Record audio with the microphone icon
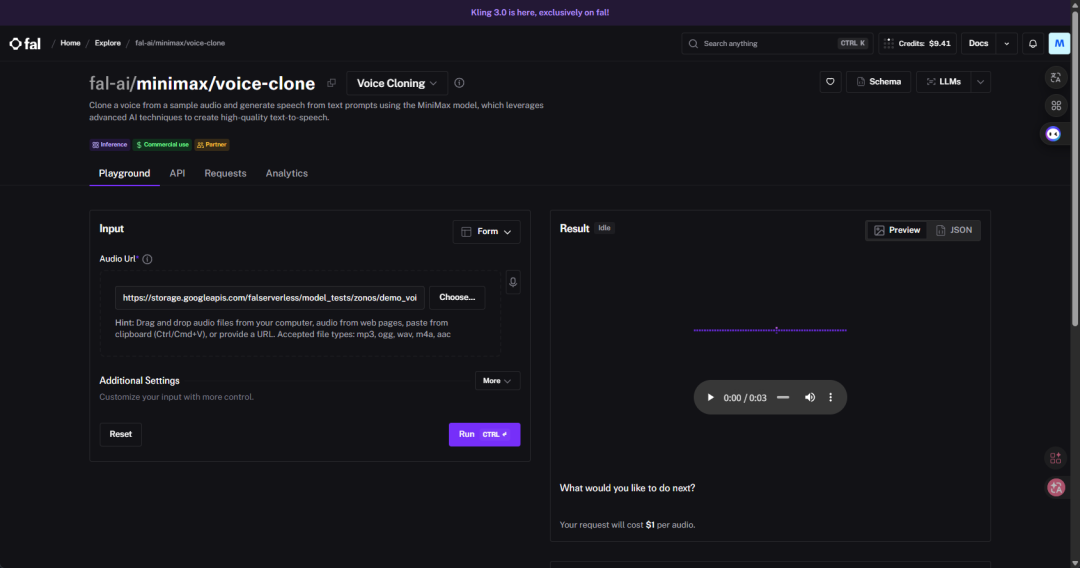1080x568 pixels. pos(512,282)
